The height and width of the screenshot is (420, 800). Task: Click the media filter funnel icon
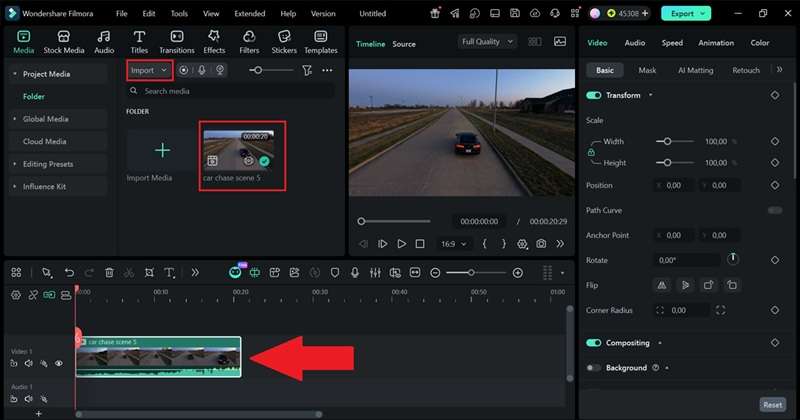307,70
